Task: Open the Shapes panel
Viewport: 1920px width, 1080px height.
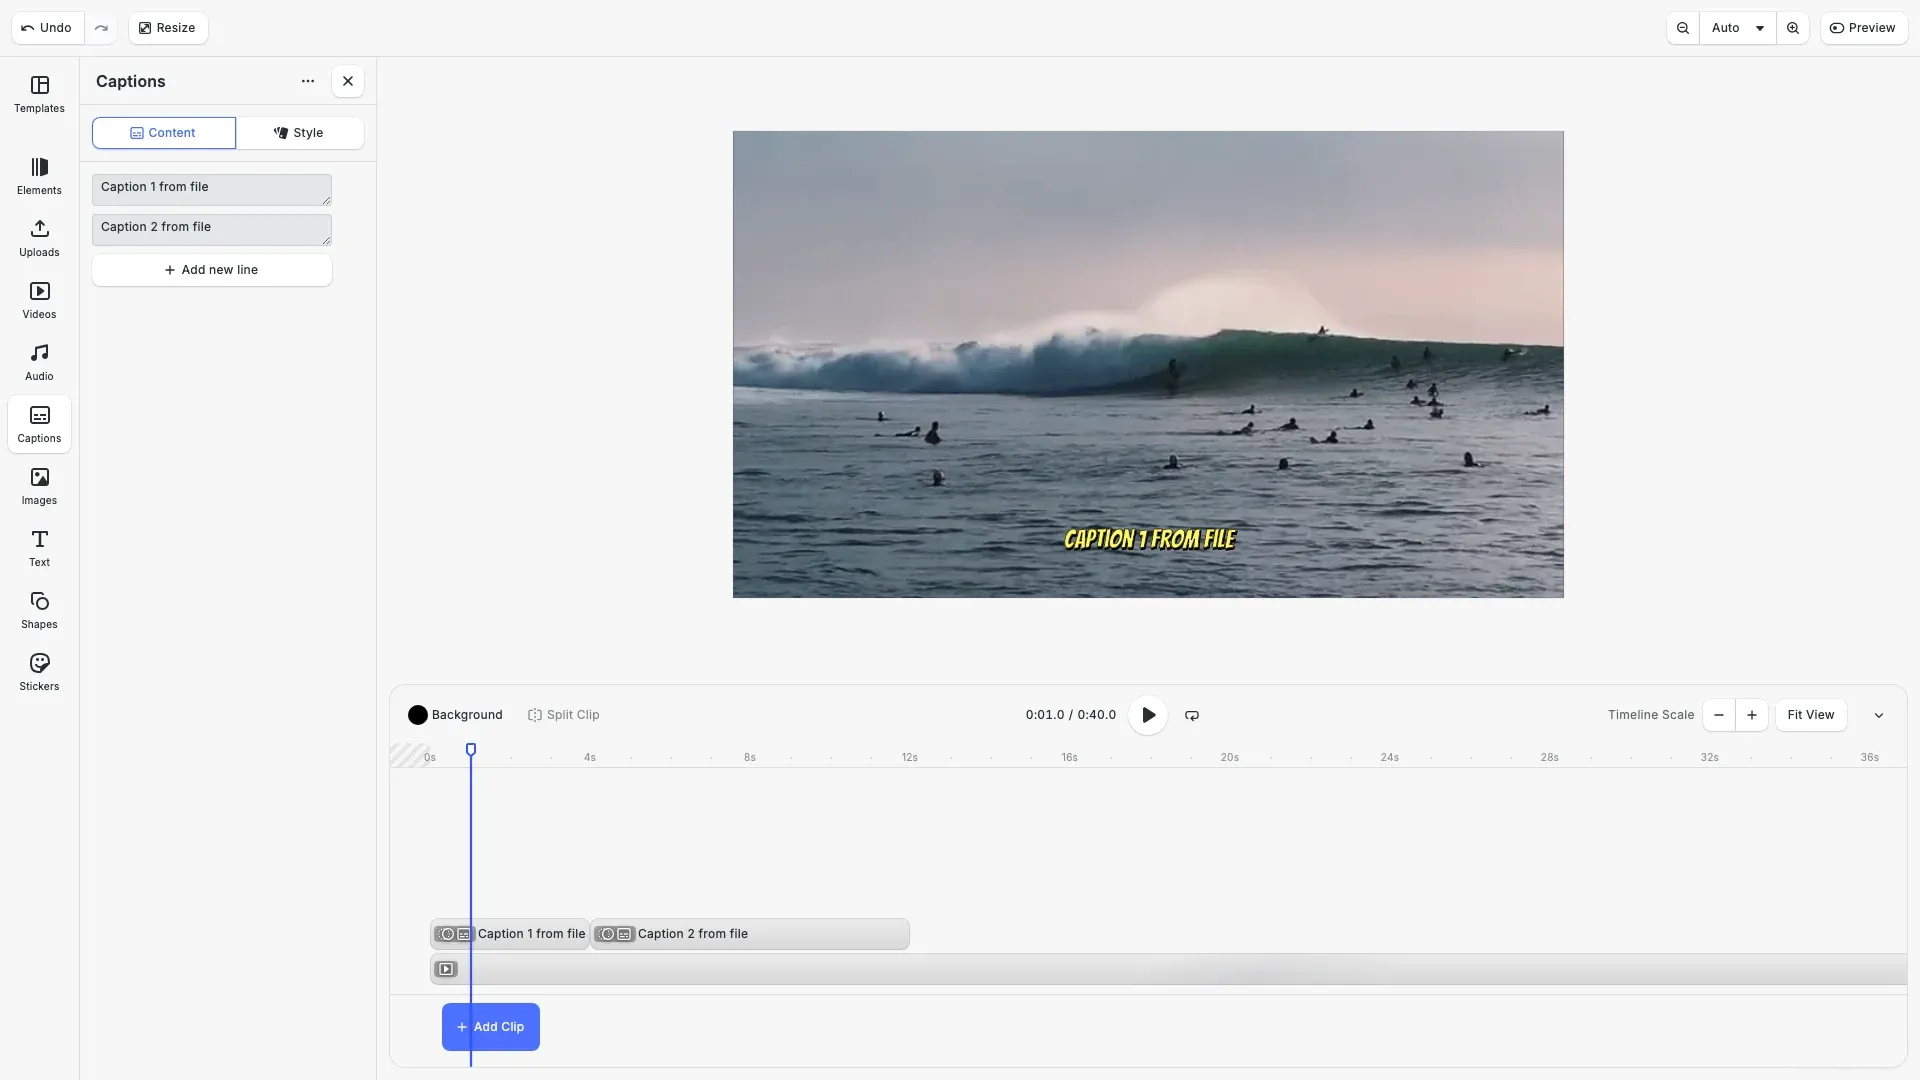Action: (38, 609)
